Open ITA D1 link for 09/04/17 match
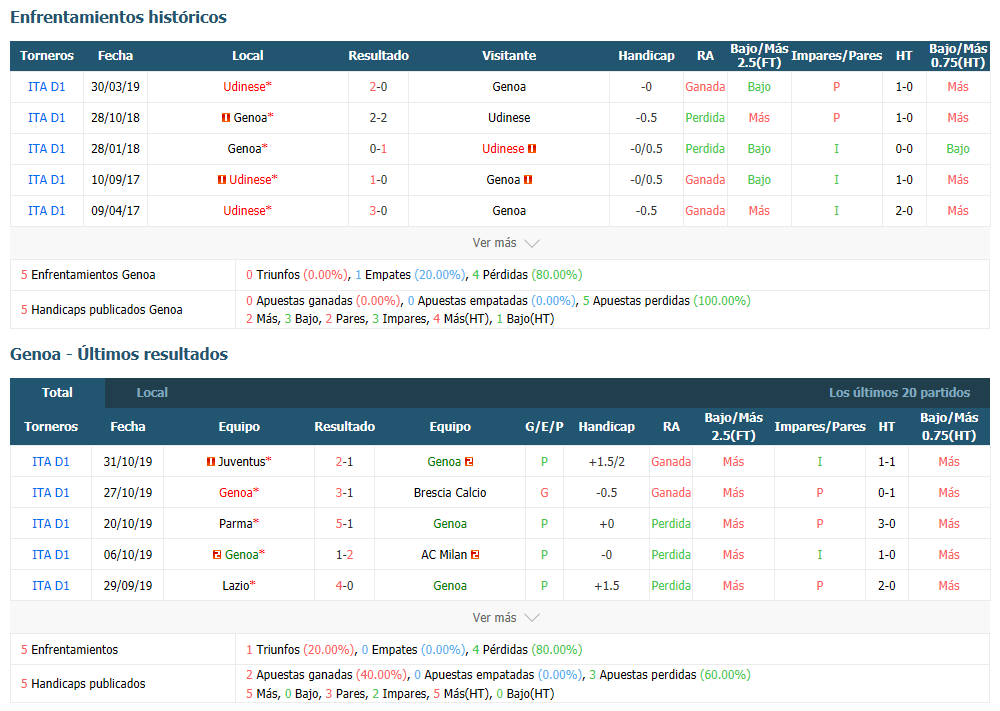The width and height of the screenshot is (1000, 711). (x=47, y=210)
